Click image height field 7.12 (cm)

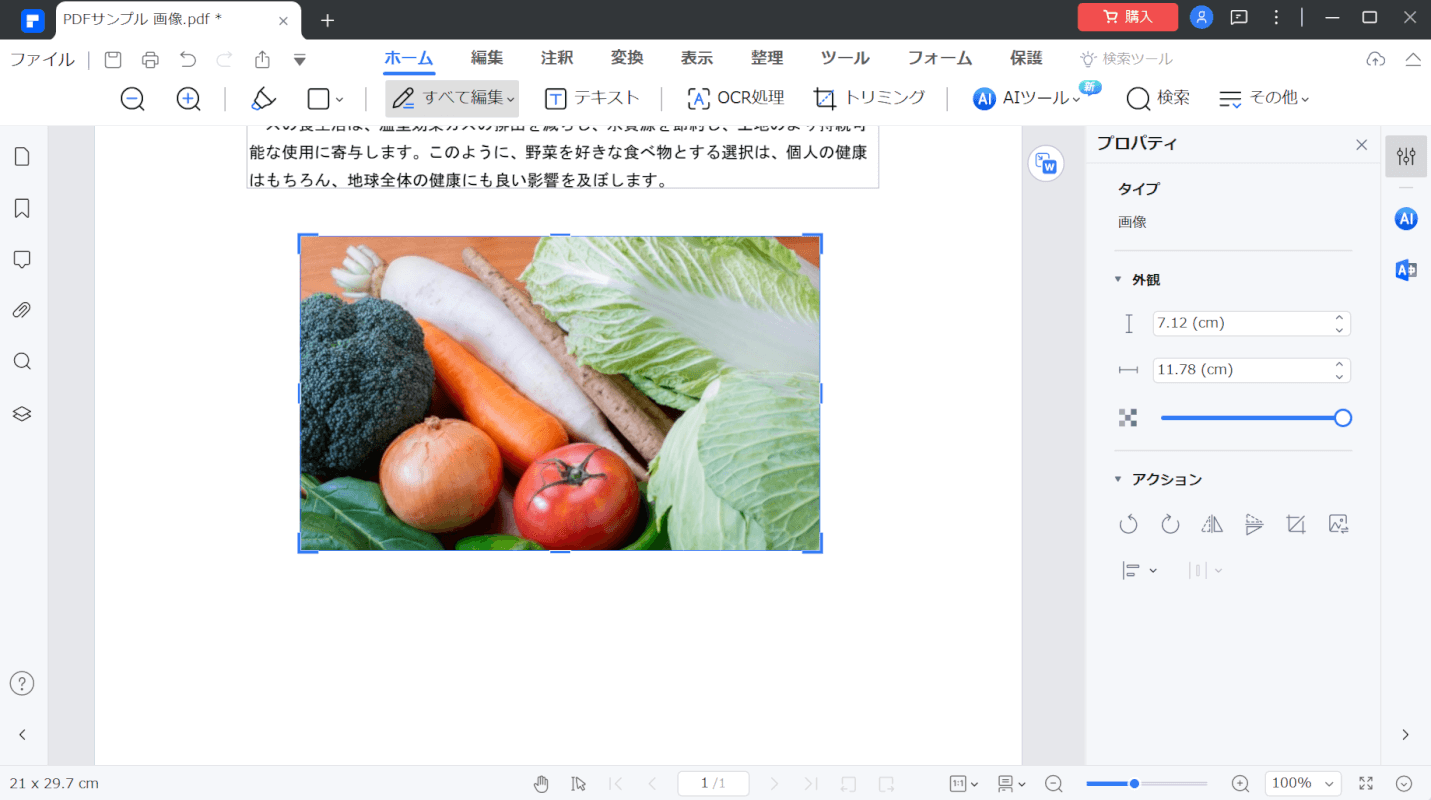coord(1251,323)
